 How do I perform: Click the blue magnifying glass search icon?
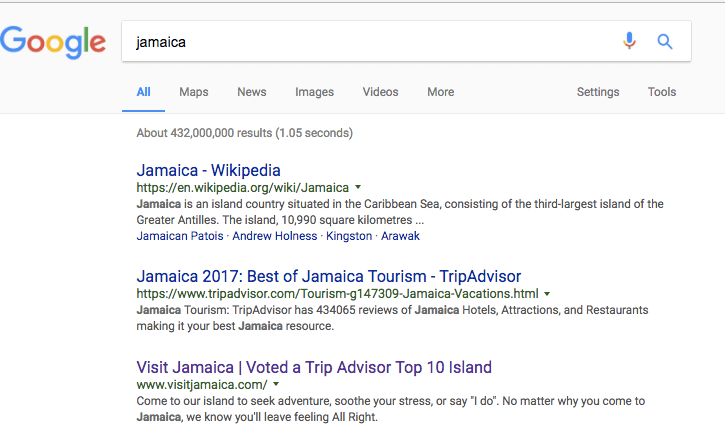point(665,42)
